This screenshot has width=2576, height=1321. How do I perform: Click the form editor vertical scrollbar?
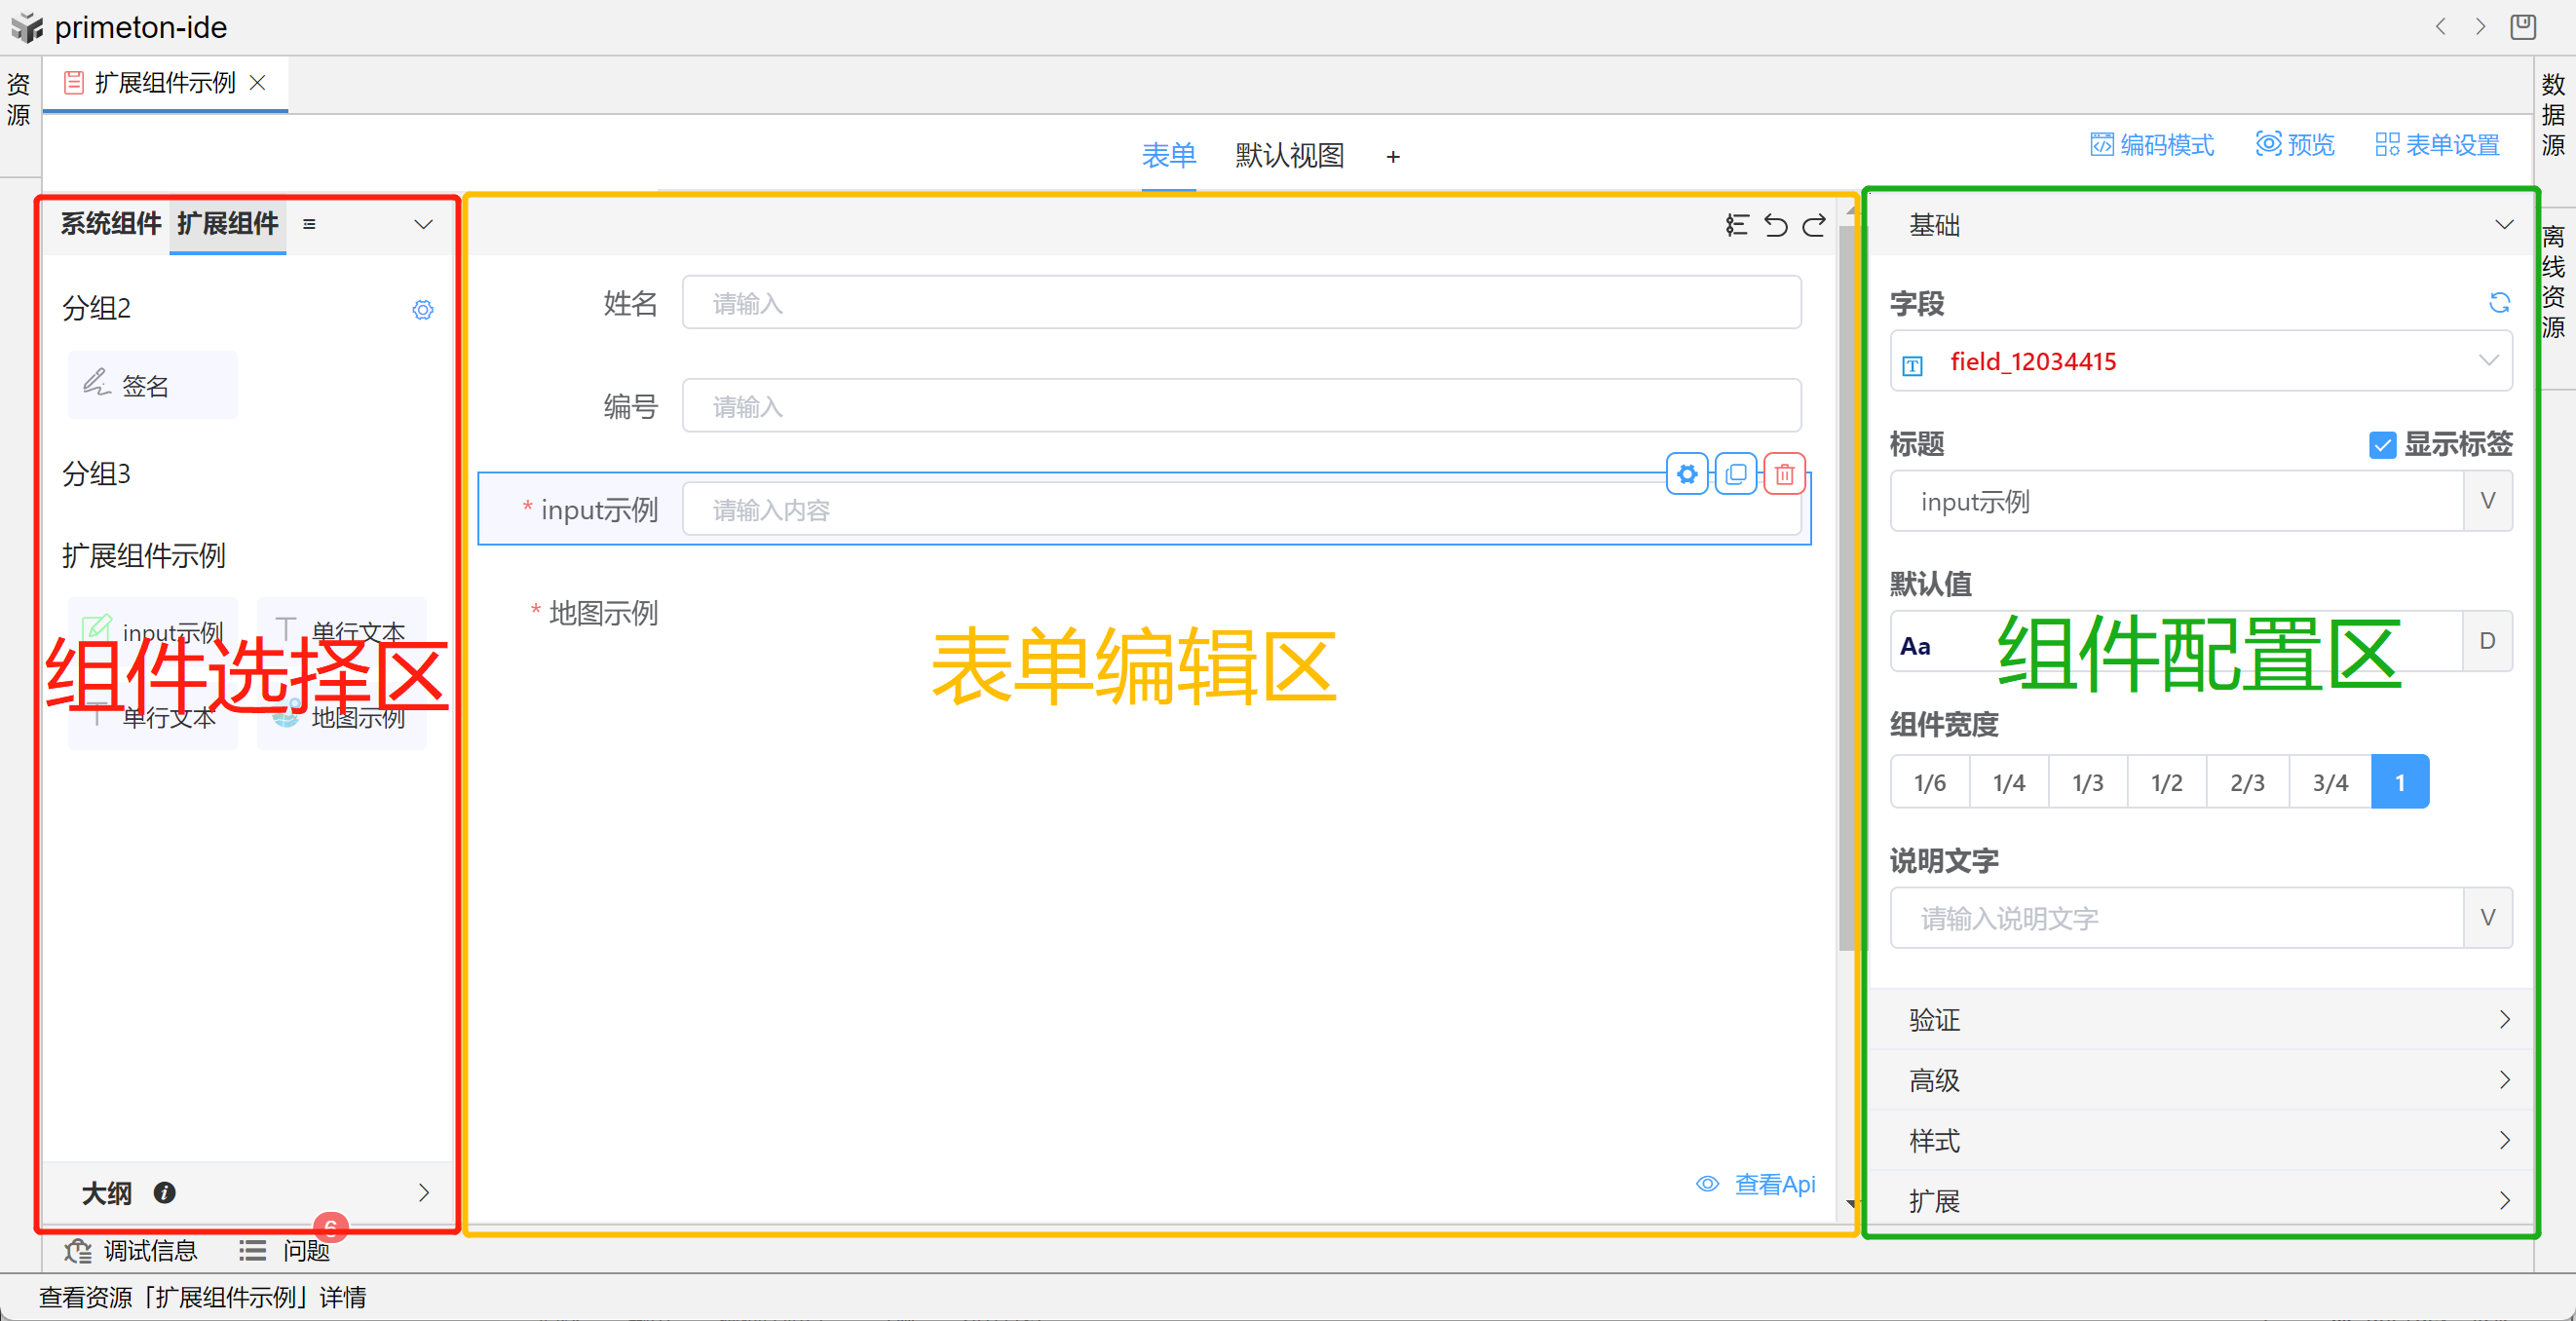tap(1846, 590)
